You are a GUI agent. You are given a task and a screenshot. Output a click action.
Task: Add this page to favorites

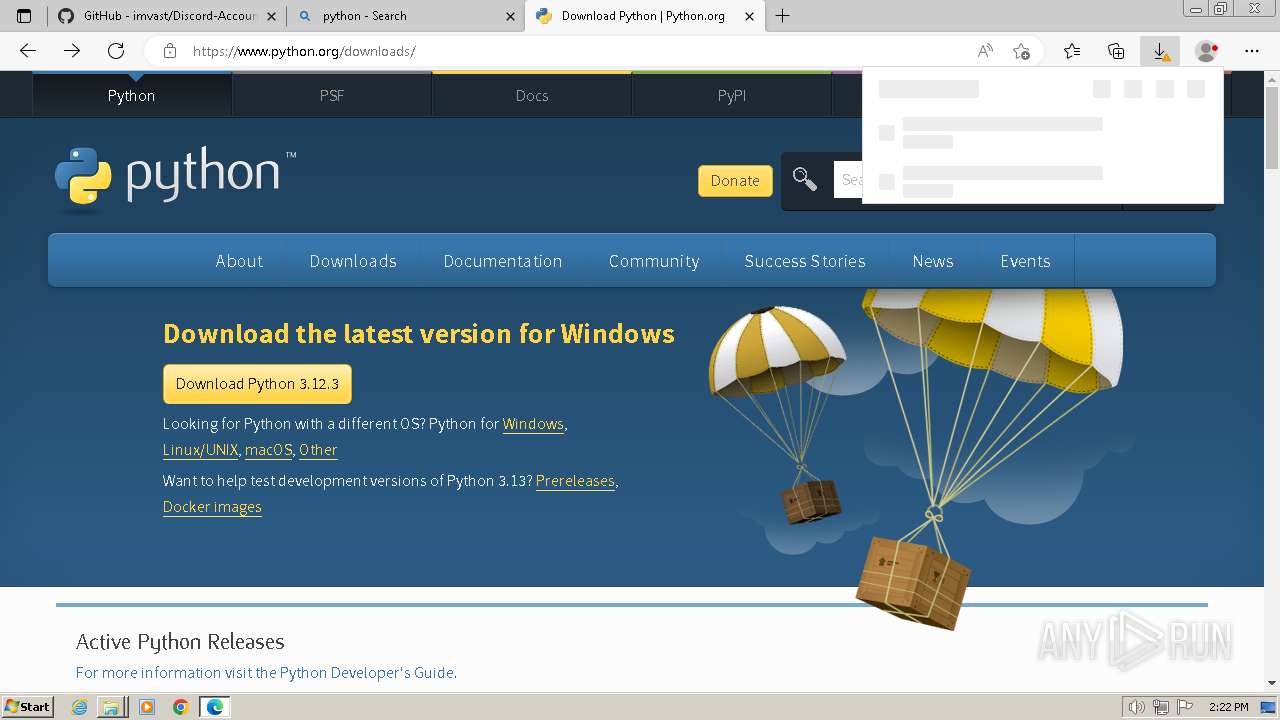[1021, 51]
